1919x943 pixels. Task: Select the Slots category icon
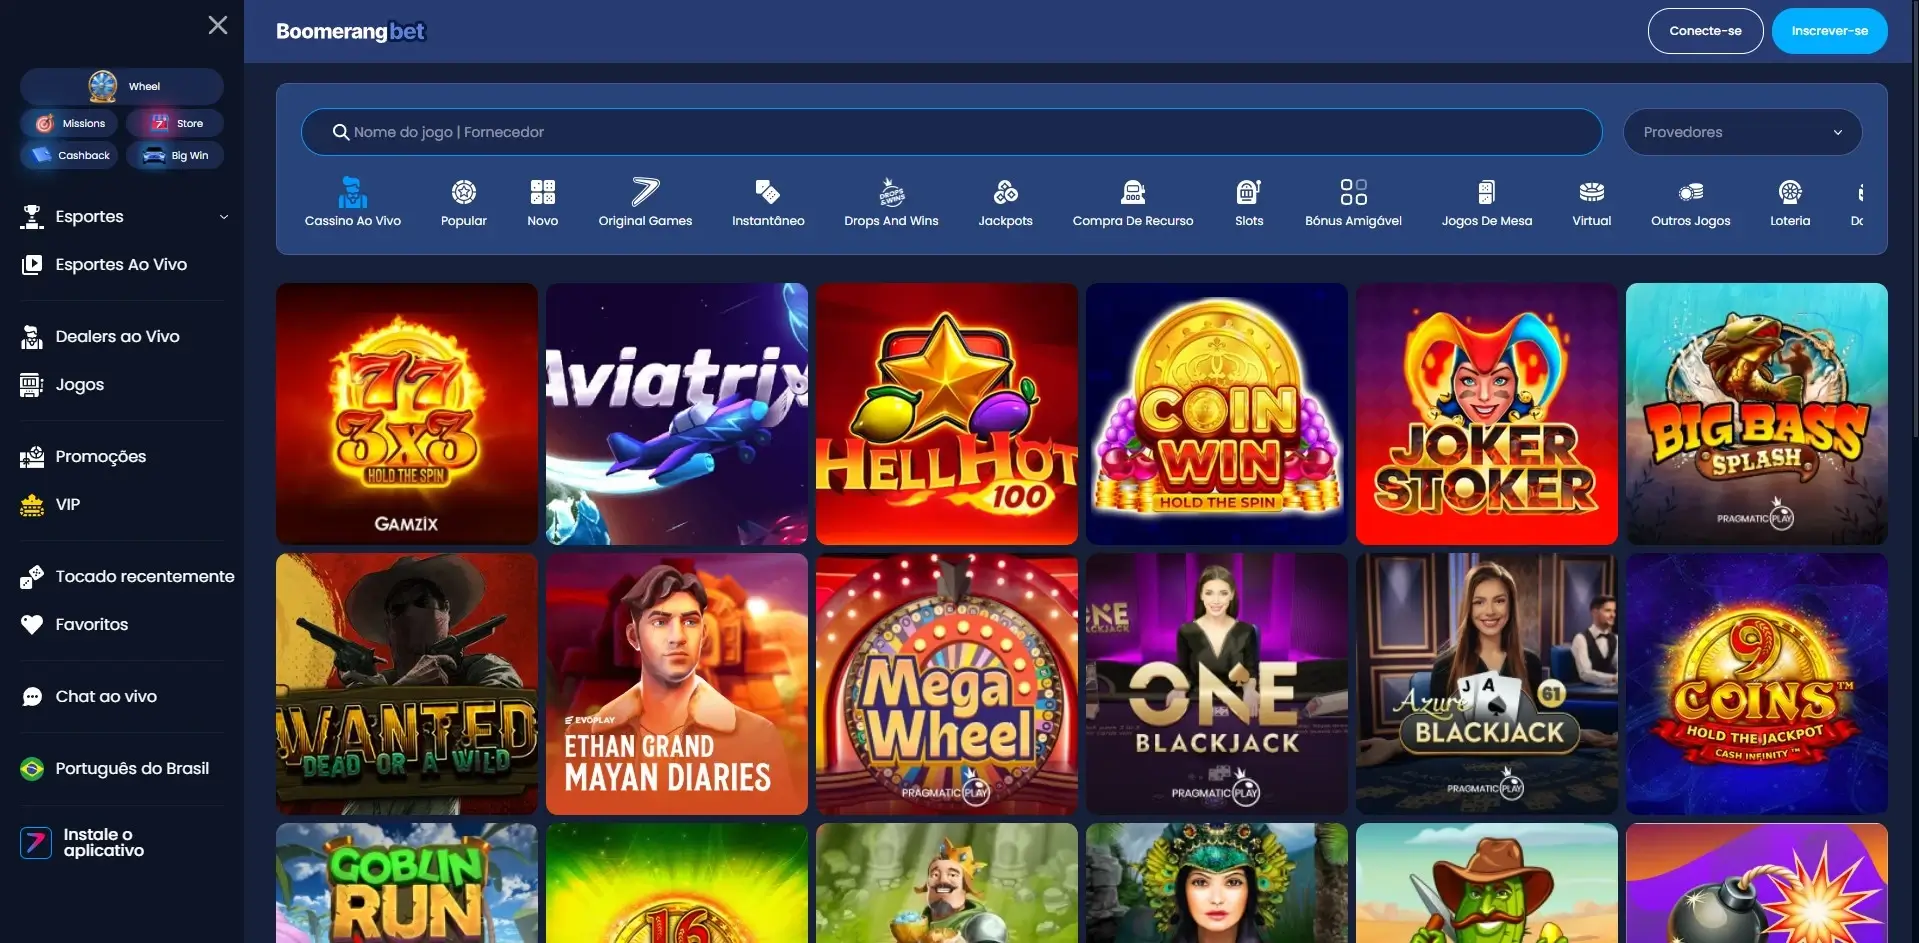pyautogui.click(x=1248, y=193)
